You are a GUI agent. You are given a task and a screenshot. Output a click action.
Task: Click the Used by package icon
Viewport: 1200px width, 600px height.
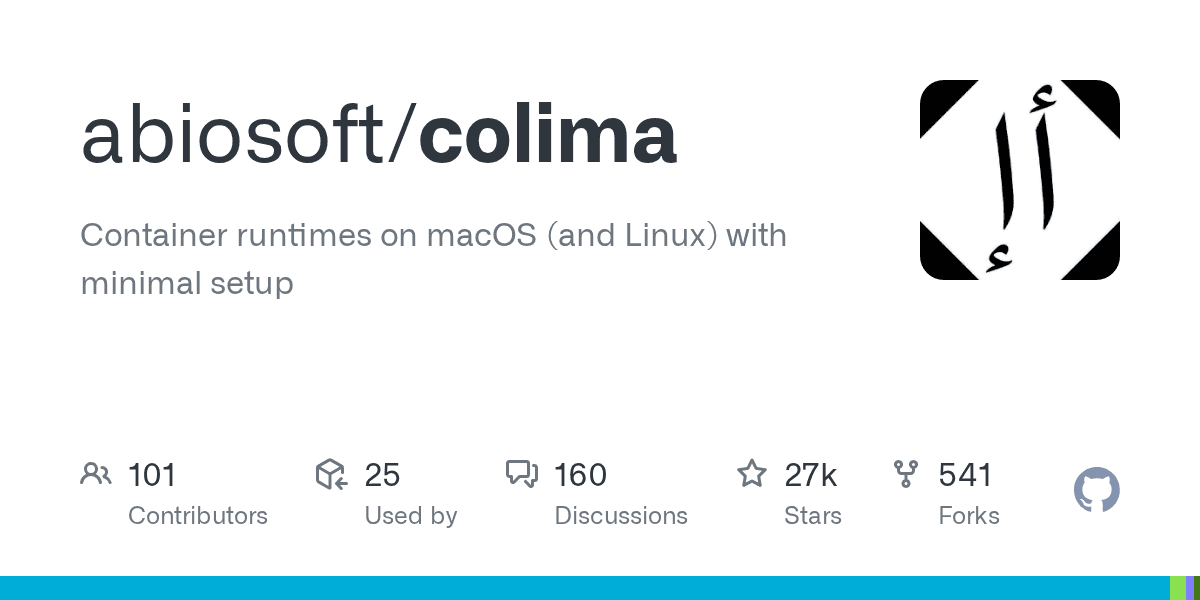tap(331, 474)
